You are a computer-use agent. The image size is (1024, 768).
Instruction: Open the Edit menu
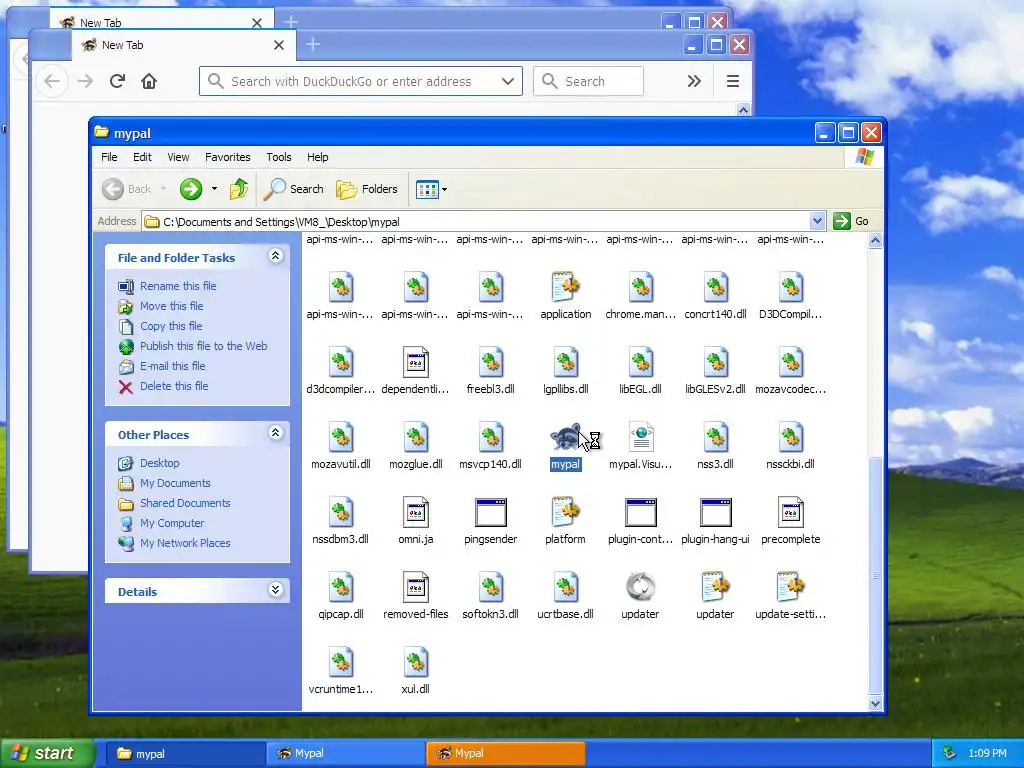pyautogui.click(x=142, y=157)
